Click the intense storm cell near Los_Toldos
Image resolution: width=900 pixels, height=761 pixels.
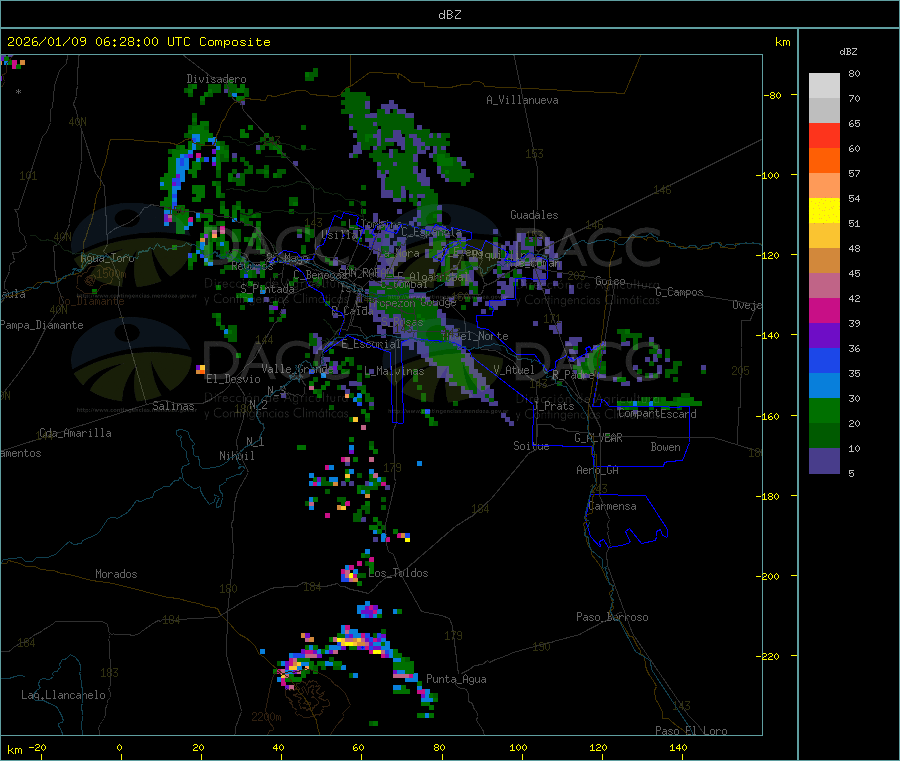pos(351,574)
